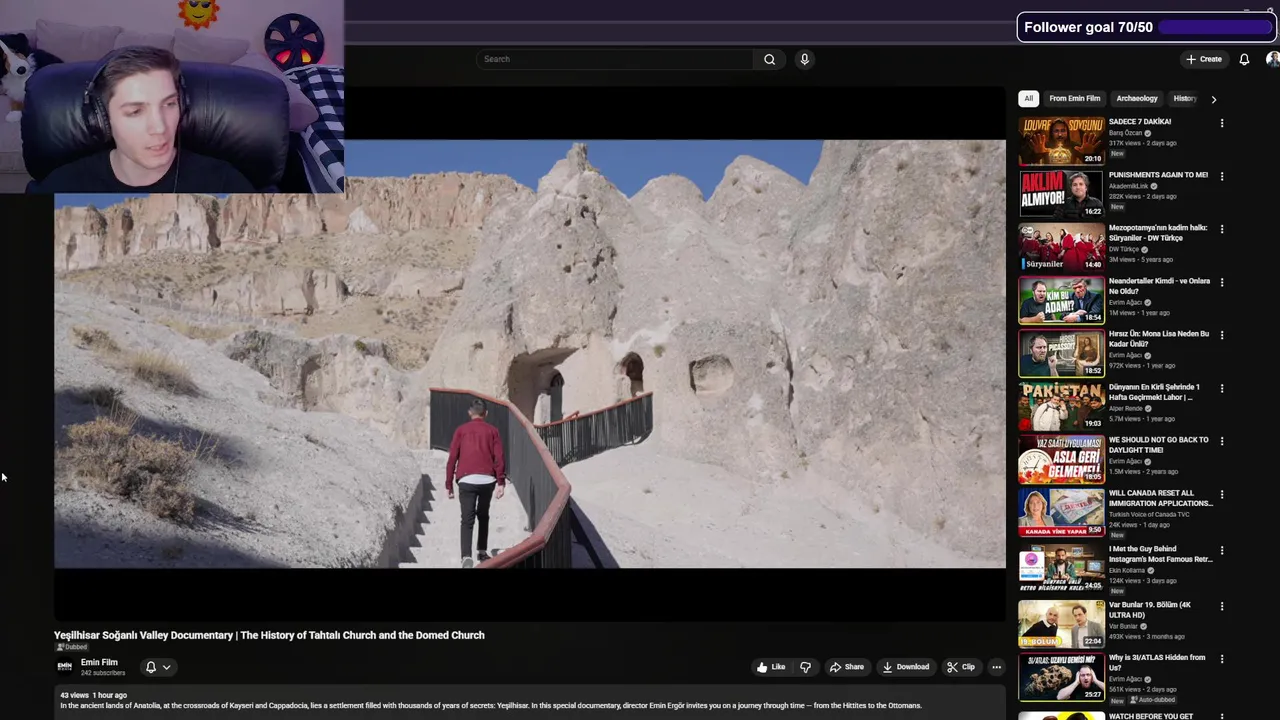
Task: Open Emin Film channel avatar
Action: [x=64, y=666]
